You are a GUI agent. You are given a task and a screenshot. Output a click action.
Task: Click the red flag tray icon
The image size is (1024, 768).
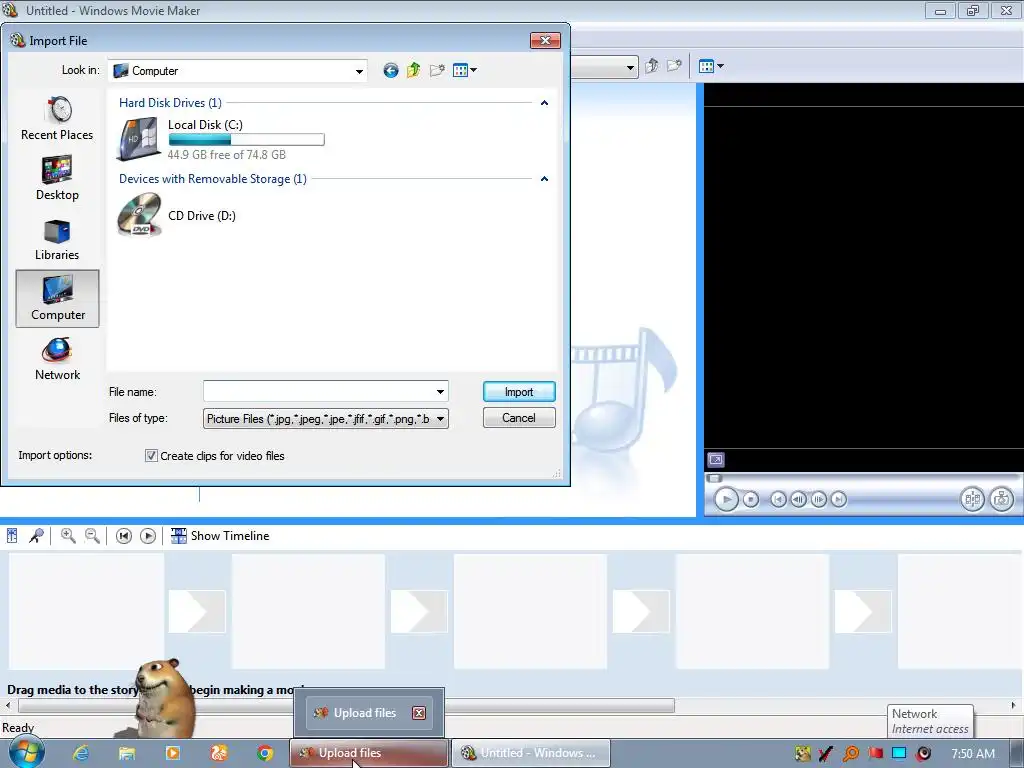tap(876, 753)
